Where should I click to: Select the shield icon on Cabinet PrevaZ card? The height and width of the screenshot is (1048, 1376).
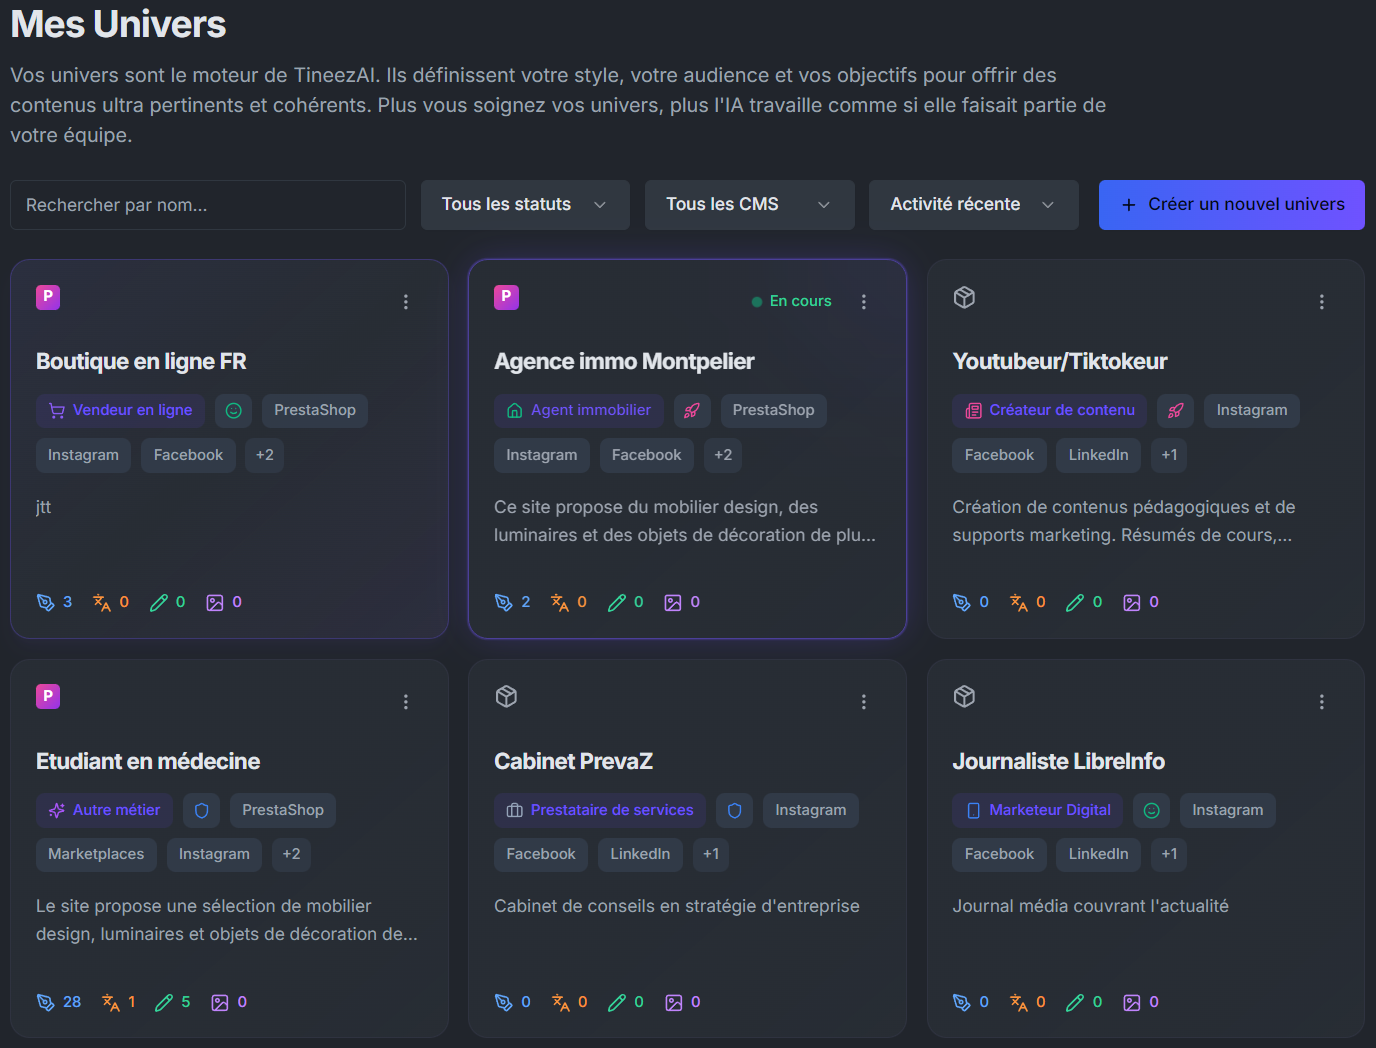pyautogui.click(x=735, y=810)
